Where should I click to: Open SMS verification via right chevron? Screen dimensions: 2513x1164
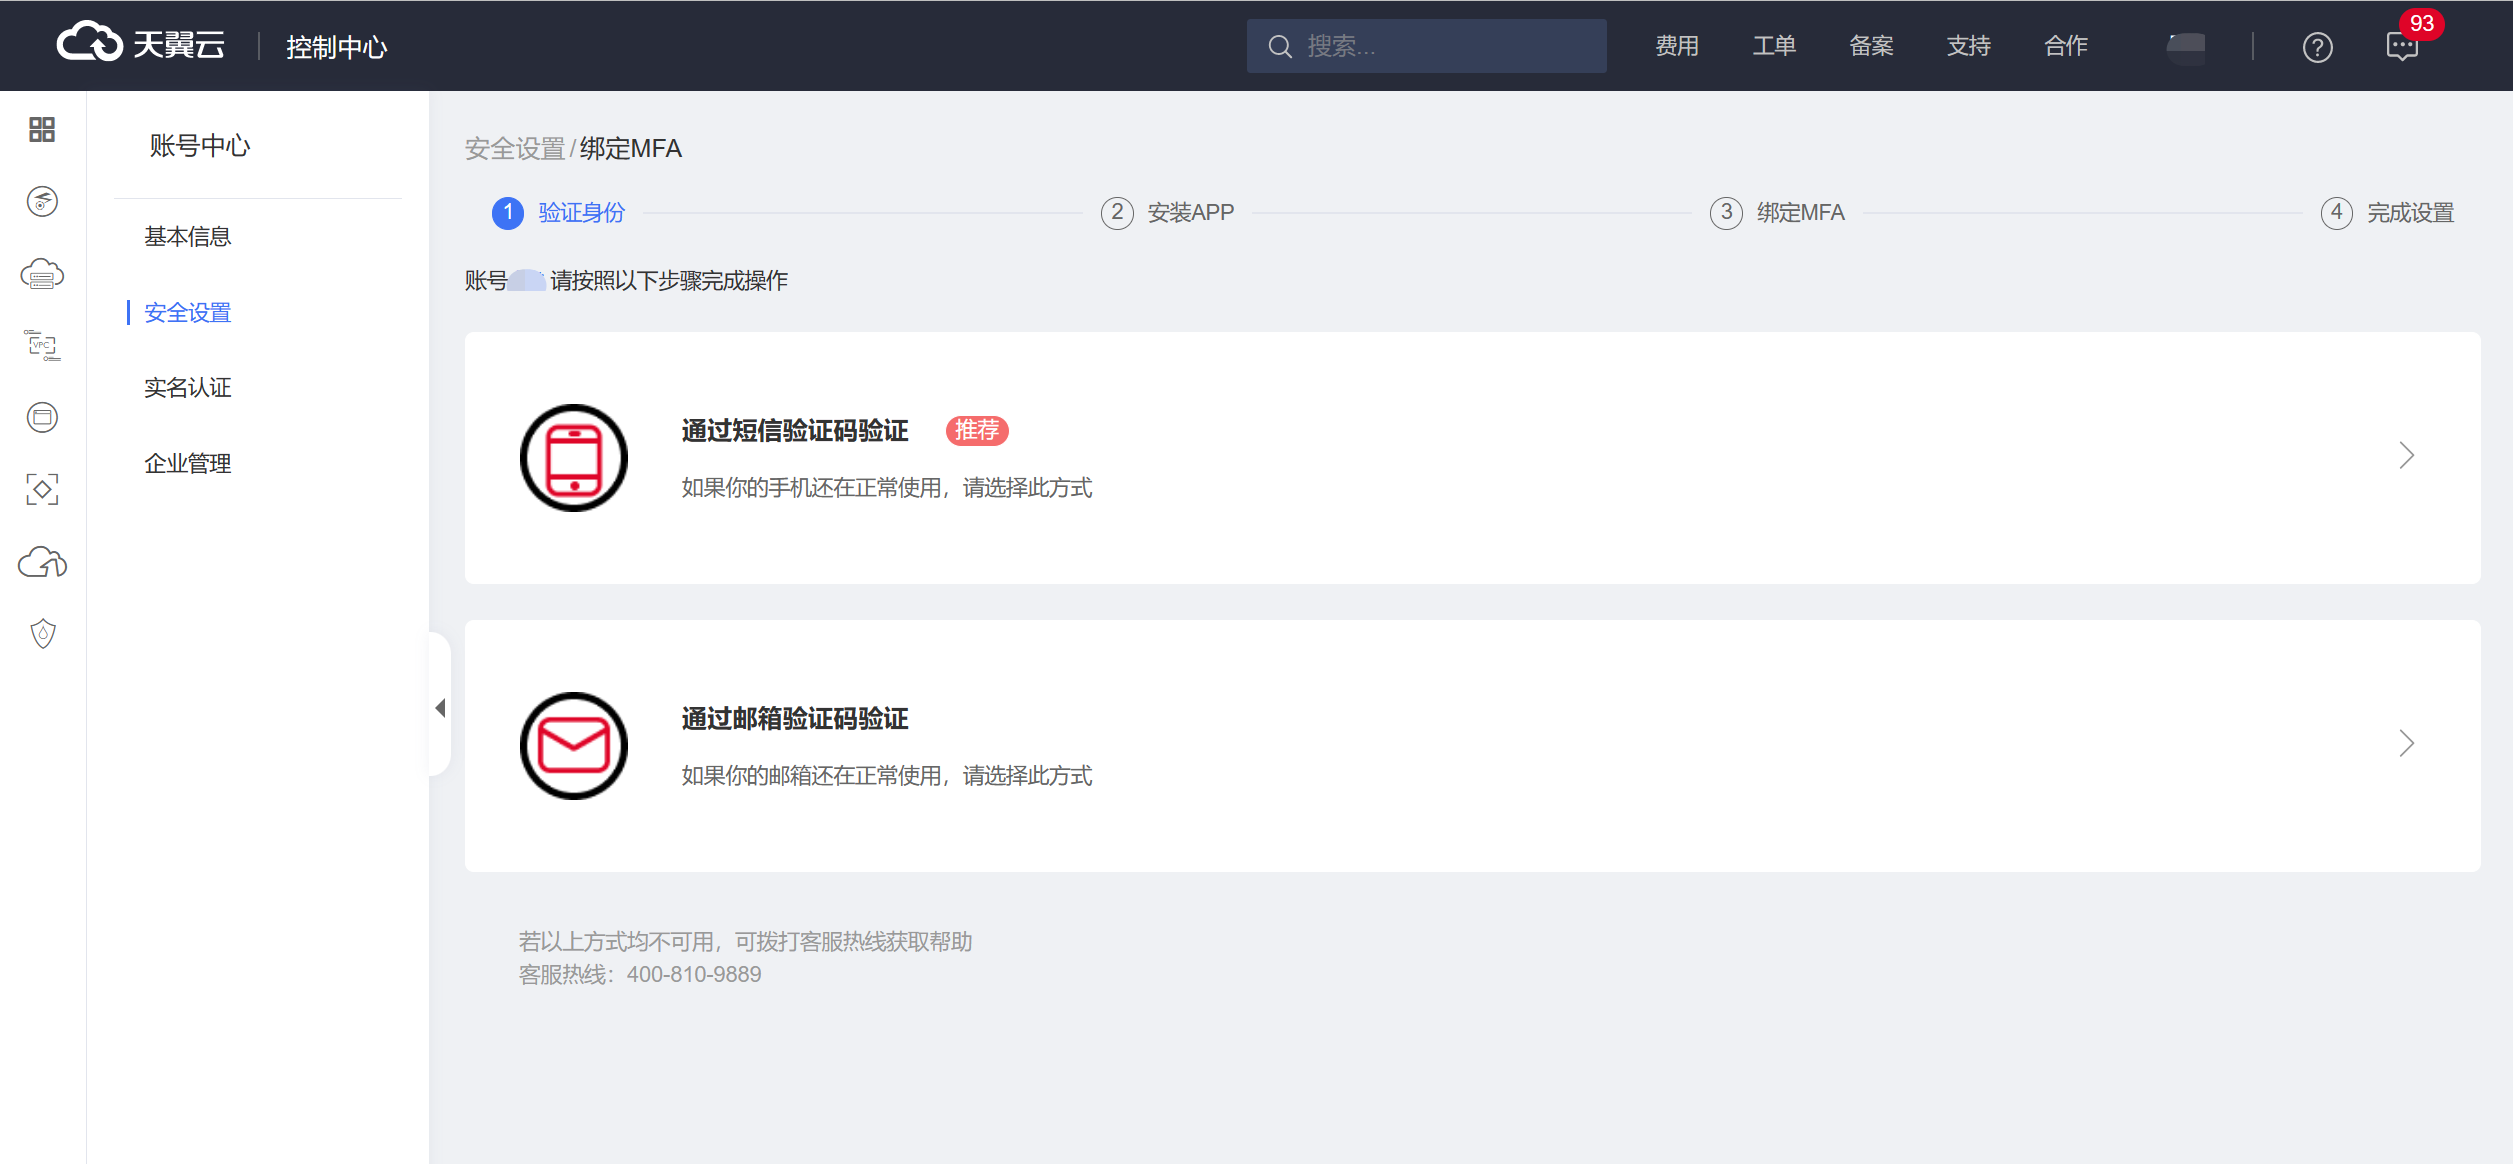2406,456
